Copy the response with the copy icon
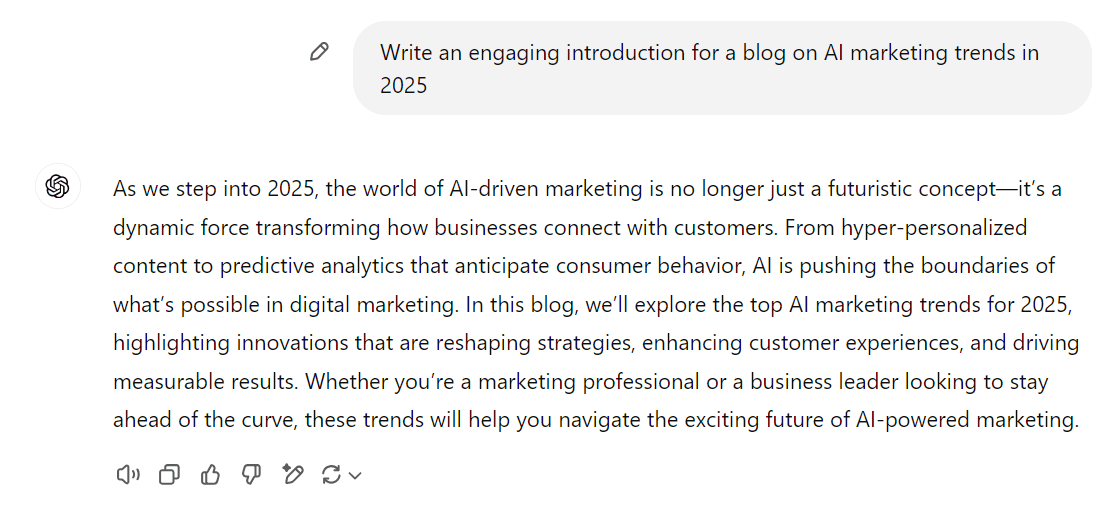This screenshot has height=505, width=1116. tap(169, 474)
